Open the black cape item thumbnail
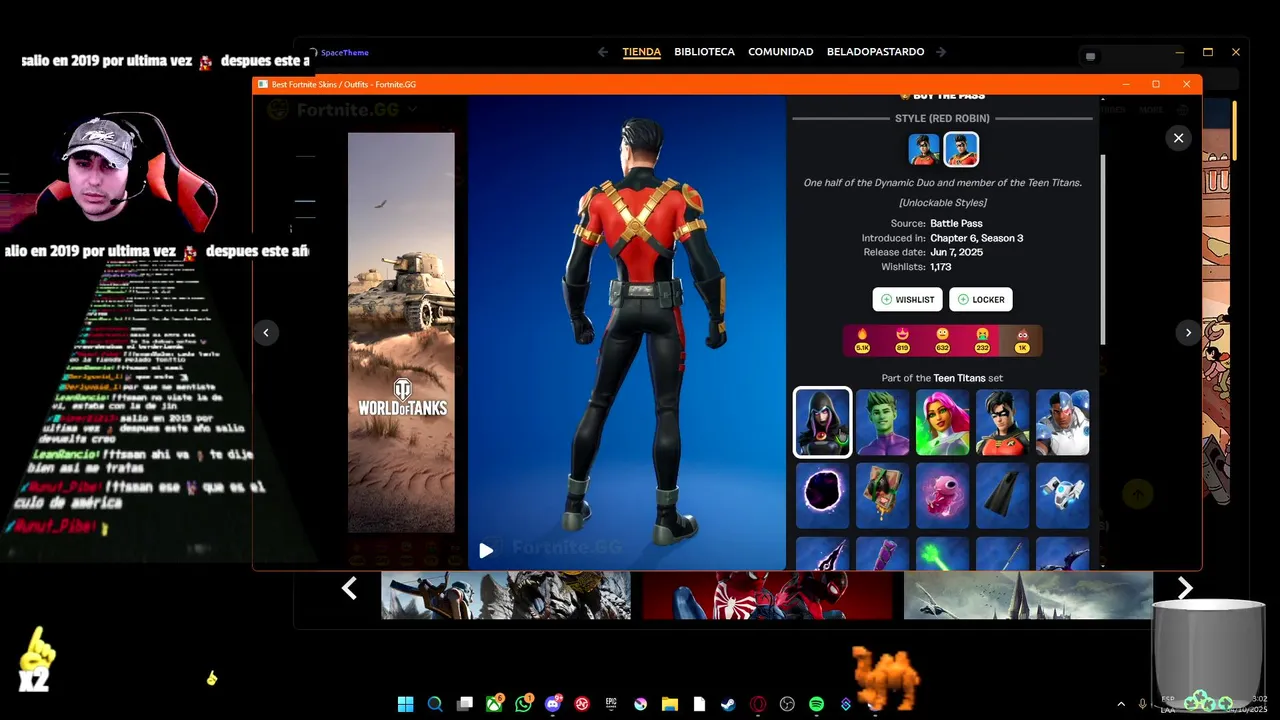This screenshot has height=720, width=1280. pos(1002,495)
